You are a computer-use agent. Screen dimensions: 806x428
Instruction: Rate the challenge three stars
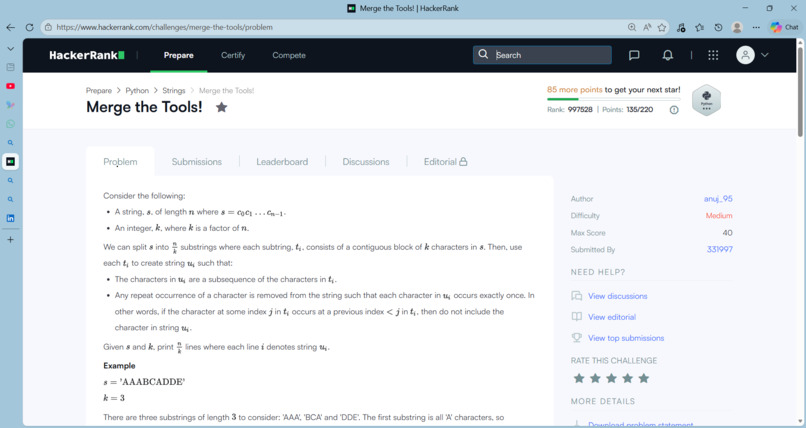(x=611, y=379)
